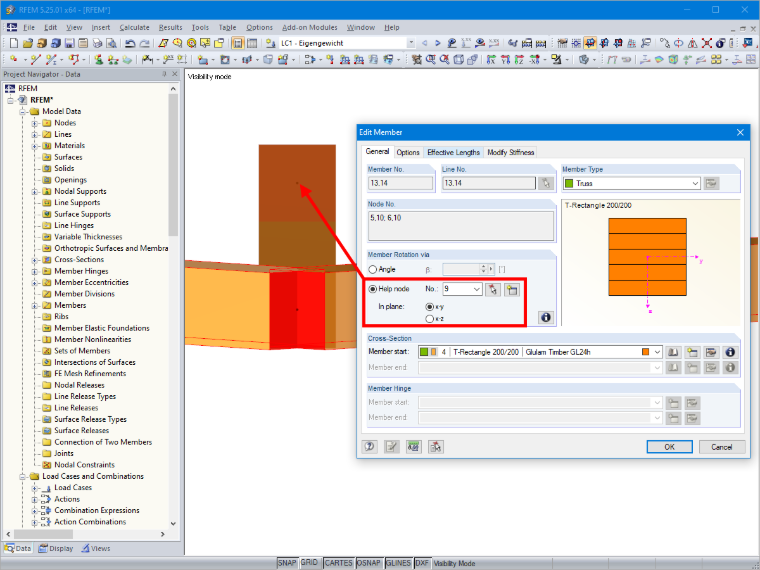The width and height of the screenshot is (760, 570).
Task: Edit cross-section for Member start
Action: click(x=711, y=352)
